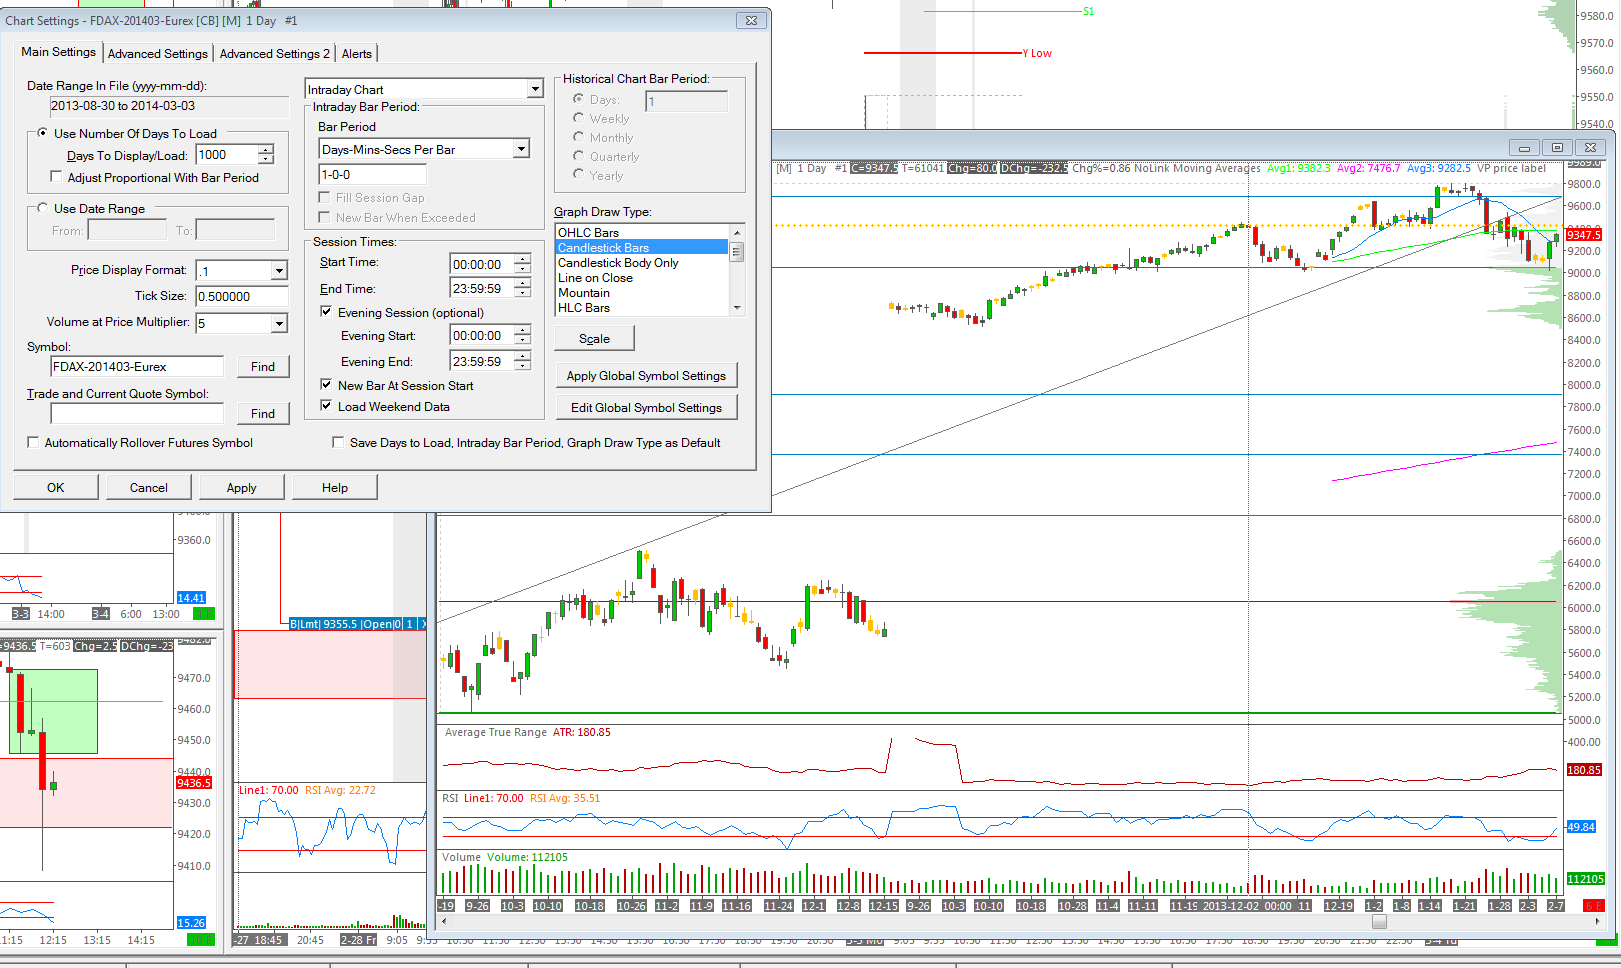Image resolution: width=1621 pixels, height=968 pixels.
Task: Click the Evening End down spinner arrow
Action: (x=522, y=366)
